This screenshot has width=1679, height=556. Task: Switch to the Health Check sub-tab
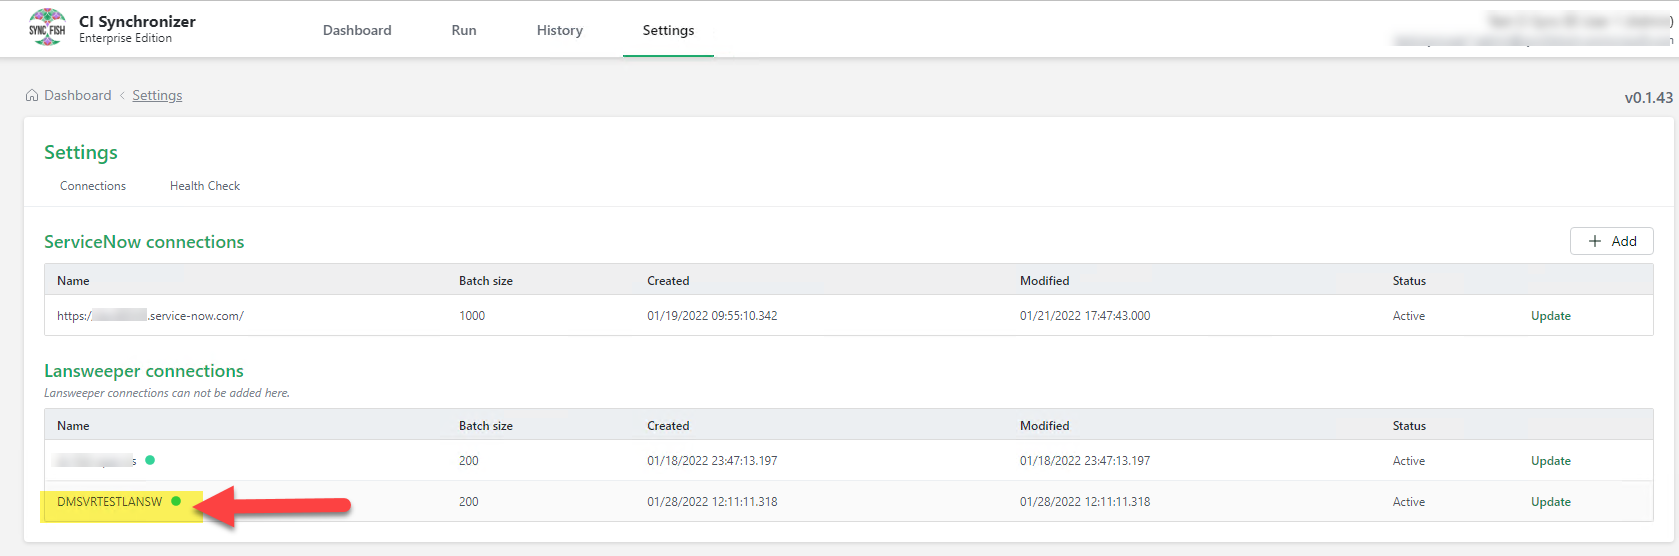(205, 186)
